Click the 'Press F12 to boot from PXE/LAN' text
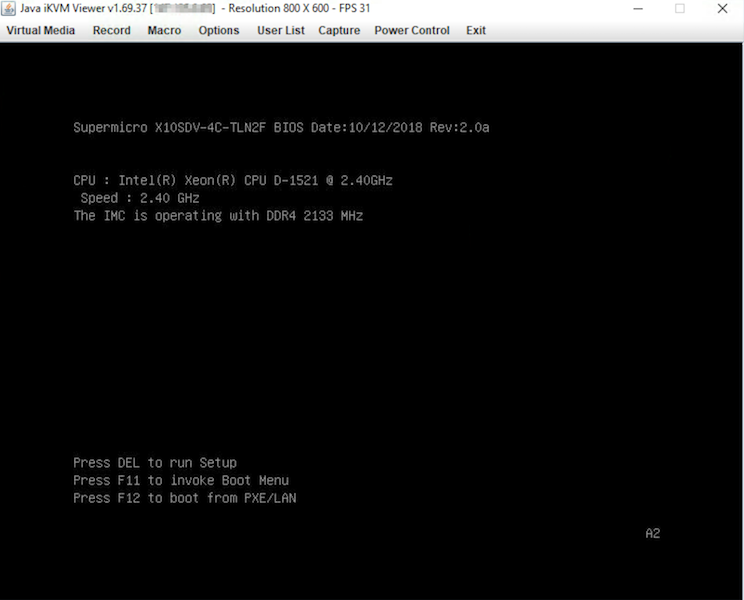 coord(184,497)
